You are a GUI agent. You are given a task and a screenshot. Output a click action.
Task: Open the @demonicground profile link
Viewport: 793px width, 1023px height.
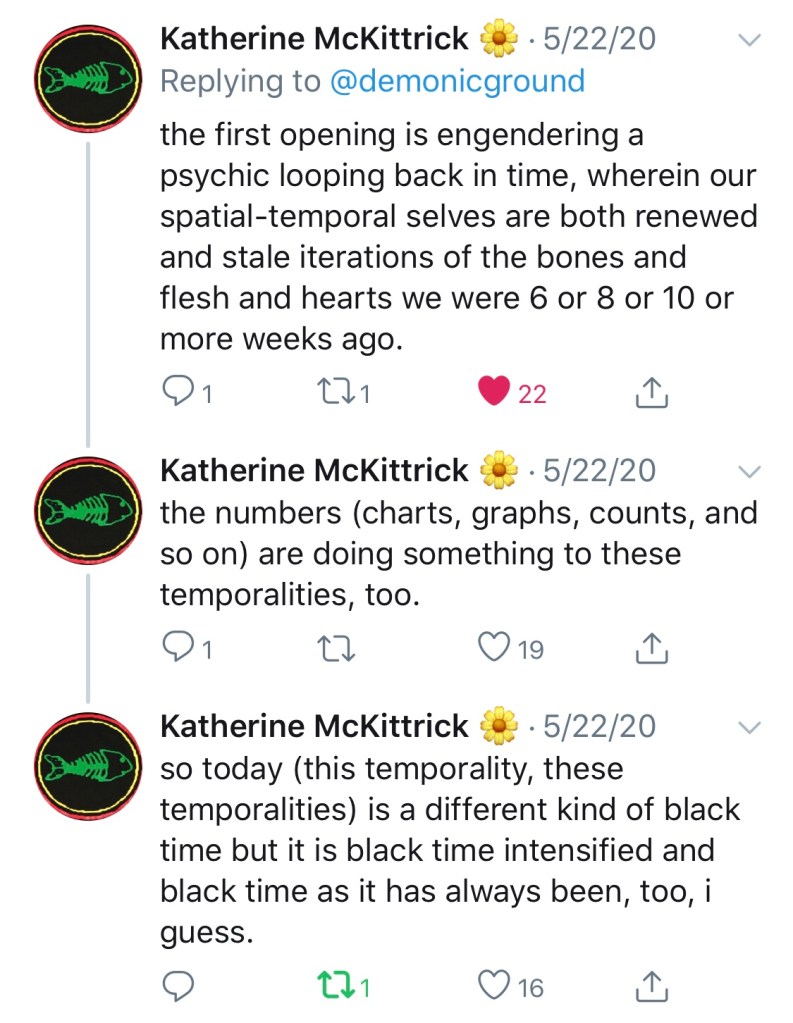click(457, 81)
